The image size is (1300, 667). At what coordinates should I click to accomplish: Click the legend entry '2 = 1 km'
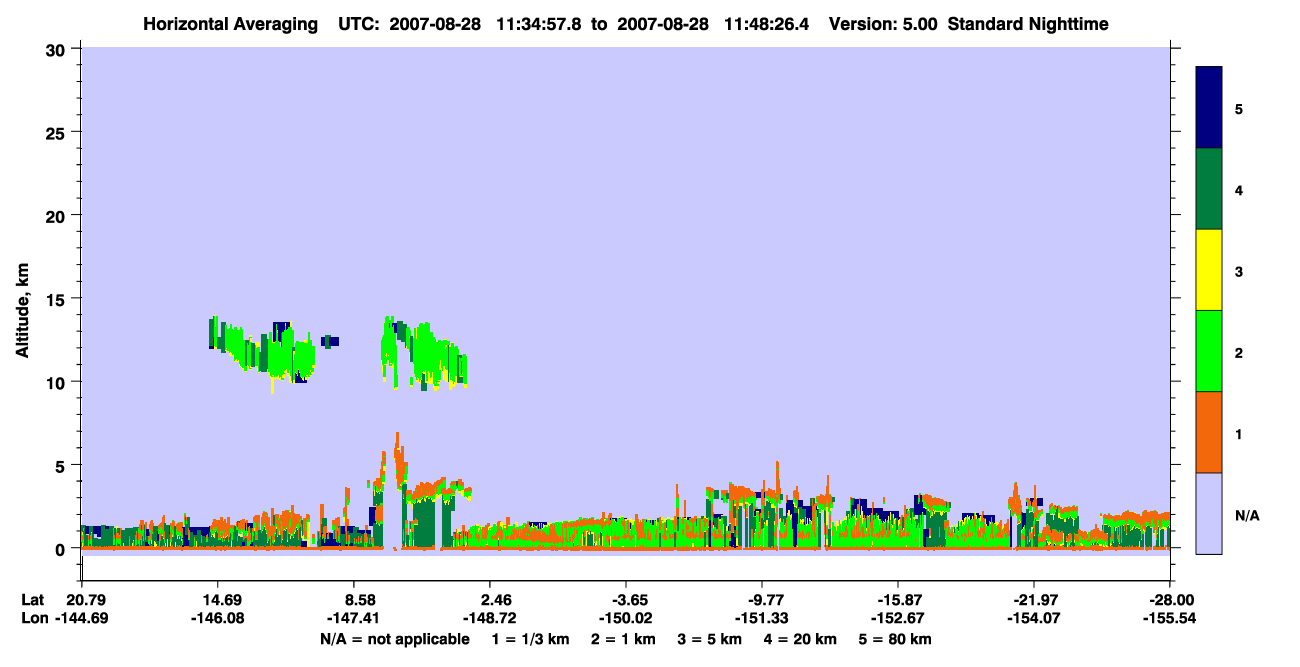[x=622, y=639]
